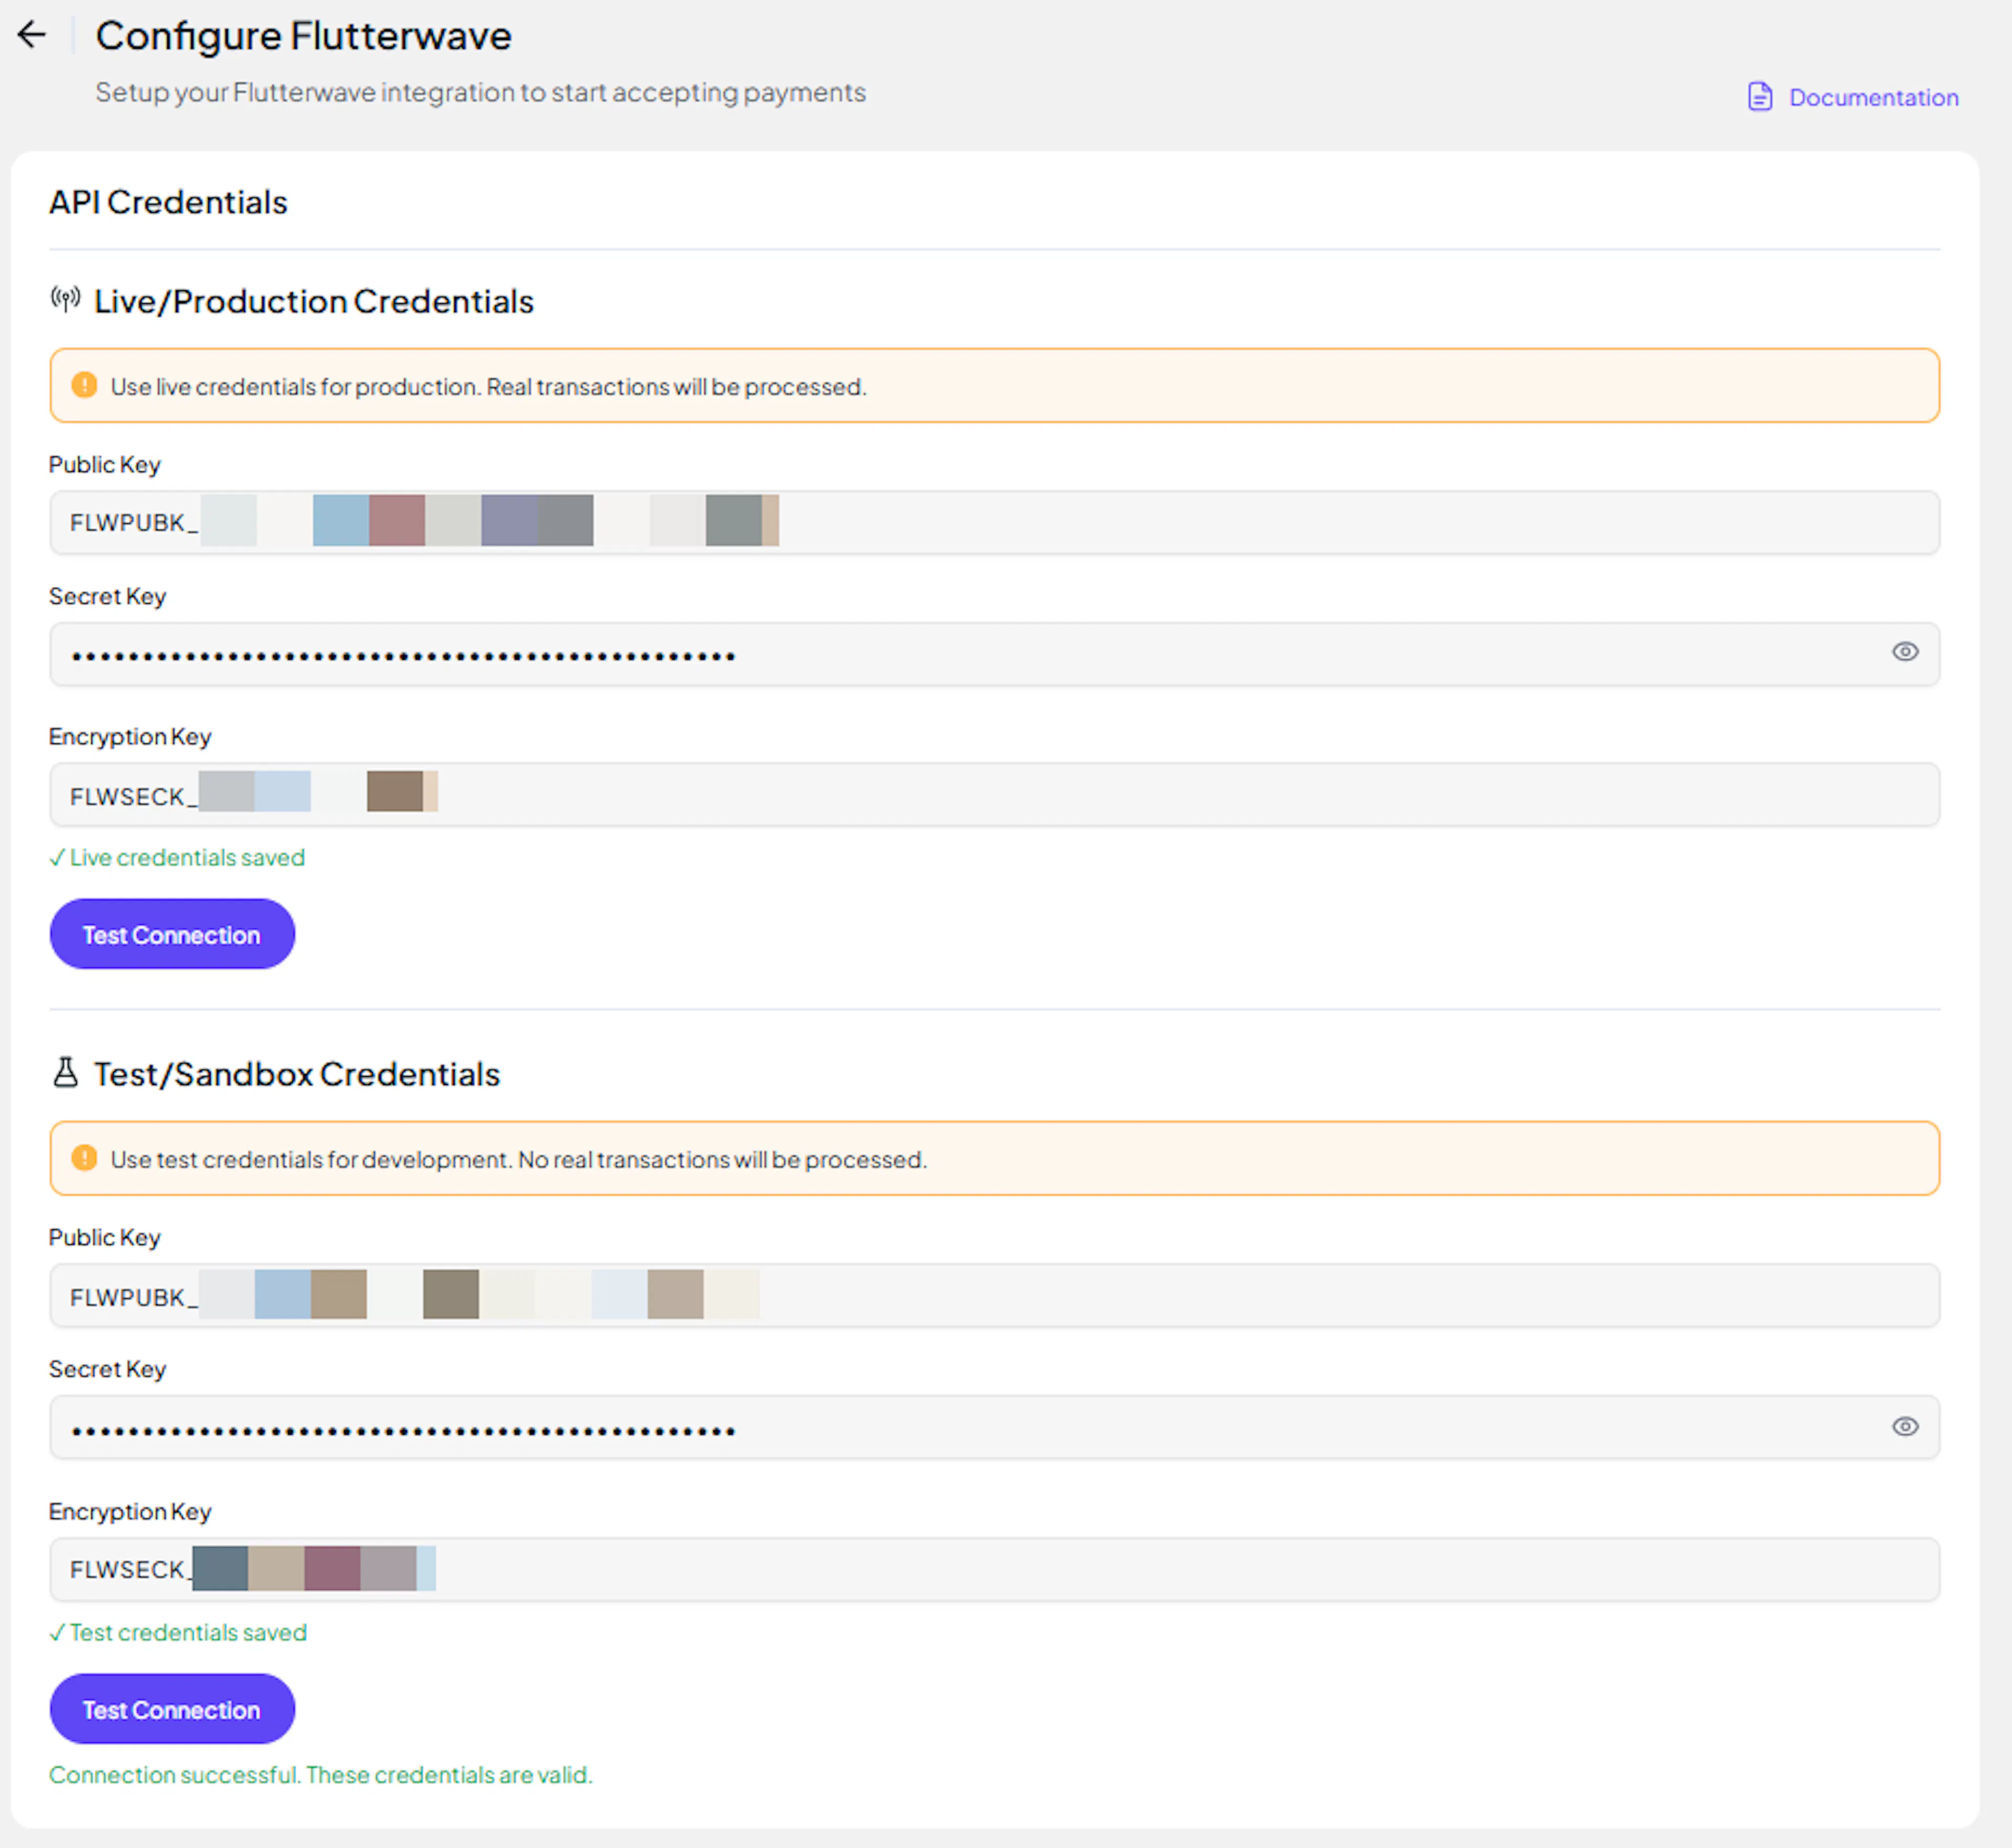Click the back arrow icon
The height and width of the screenshot is (1848, 2012).
[x=32, y=35]
